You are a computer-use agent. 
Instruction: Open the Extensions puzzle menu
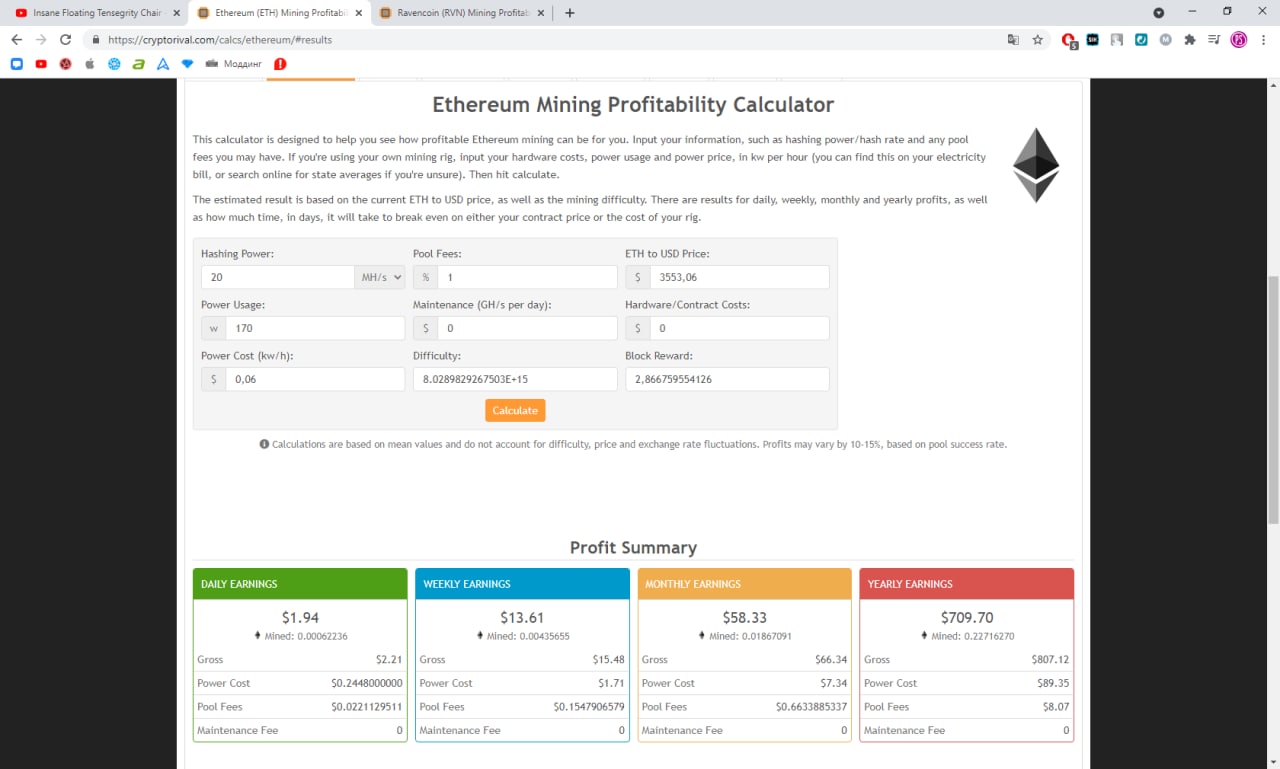[x=1190, y=40]
